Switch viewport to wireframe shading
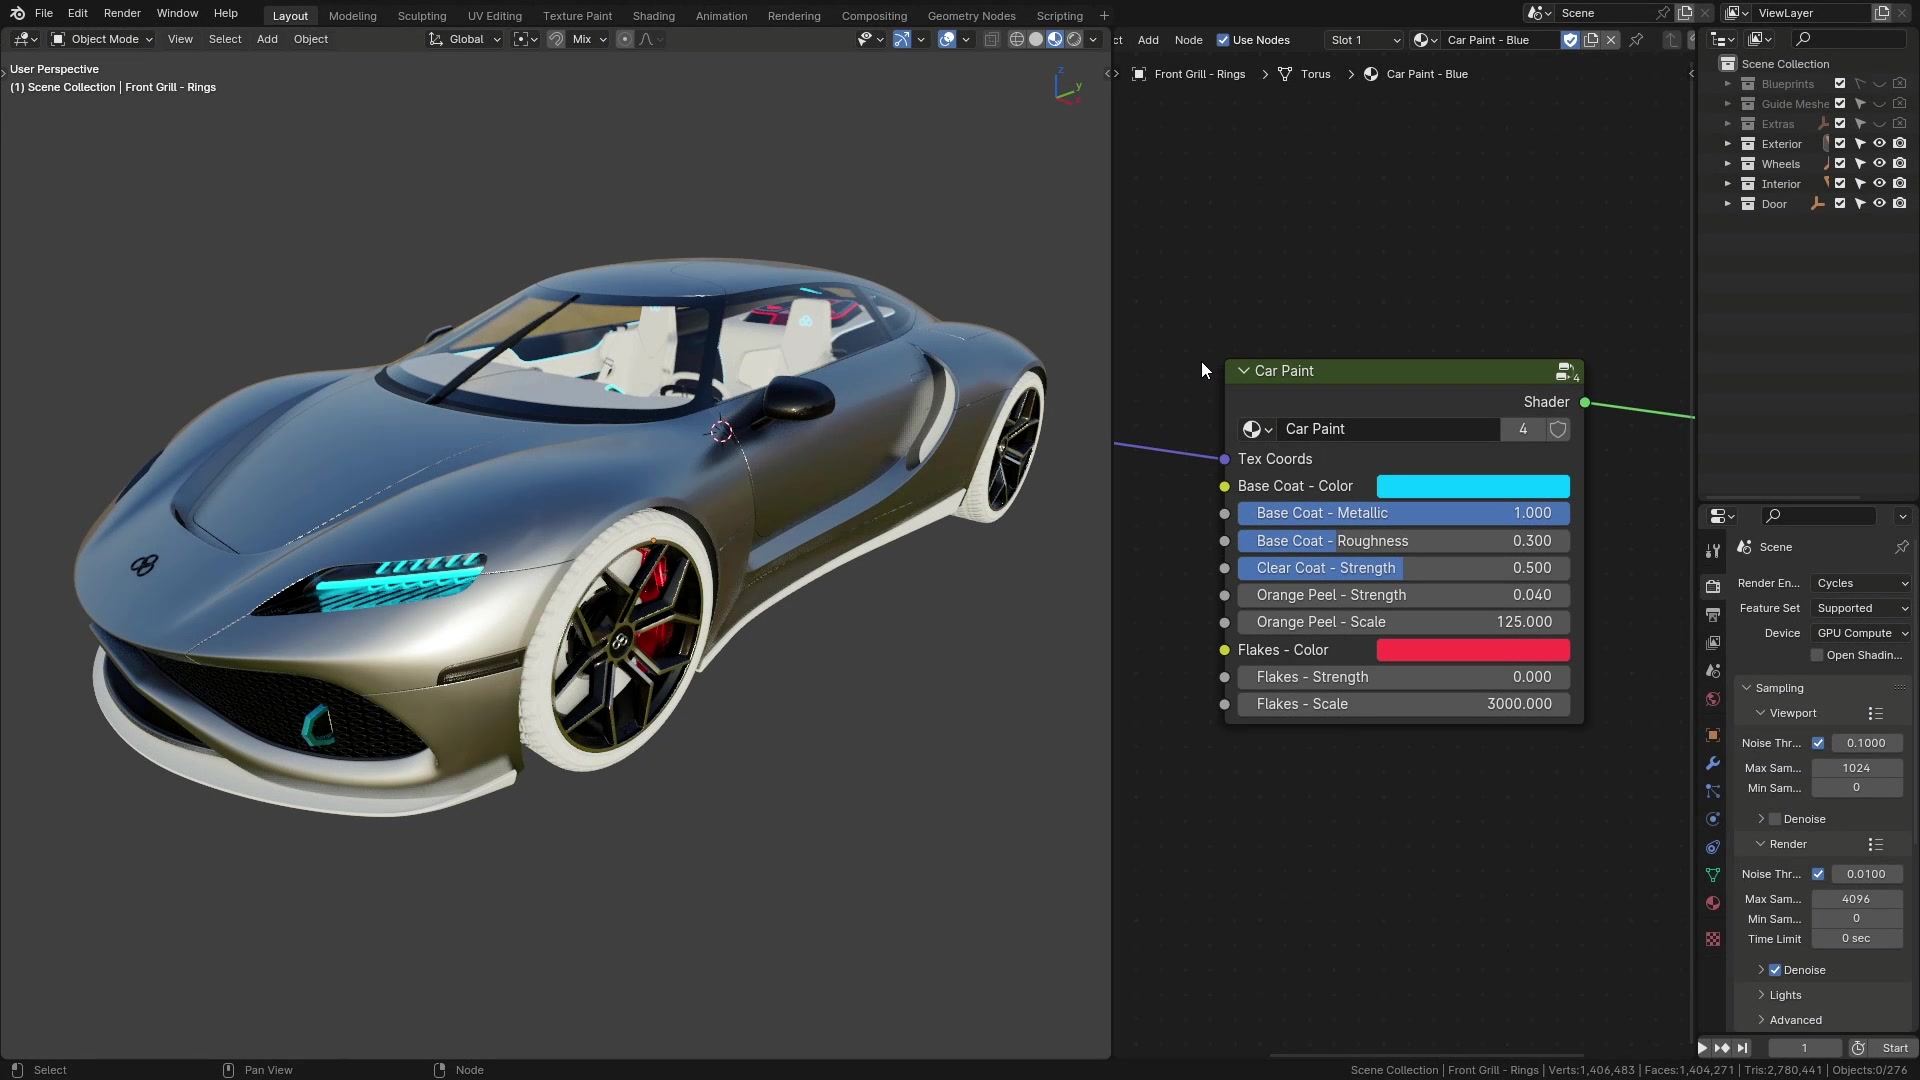The image size is (1920, 1080). click(1017, 39)
